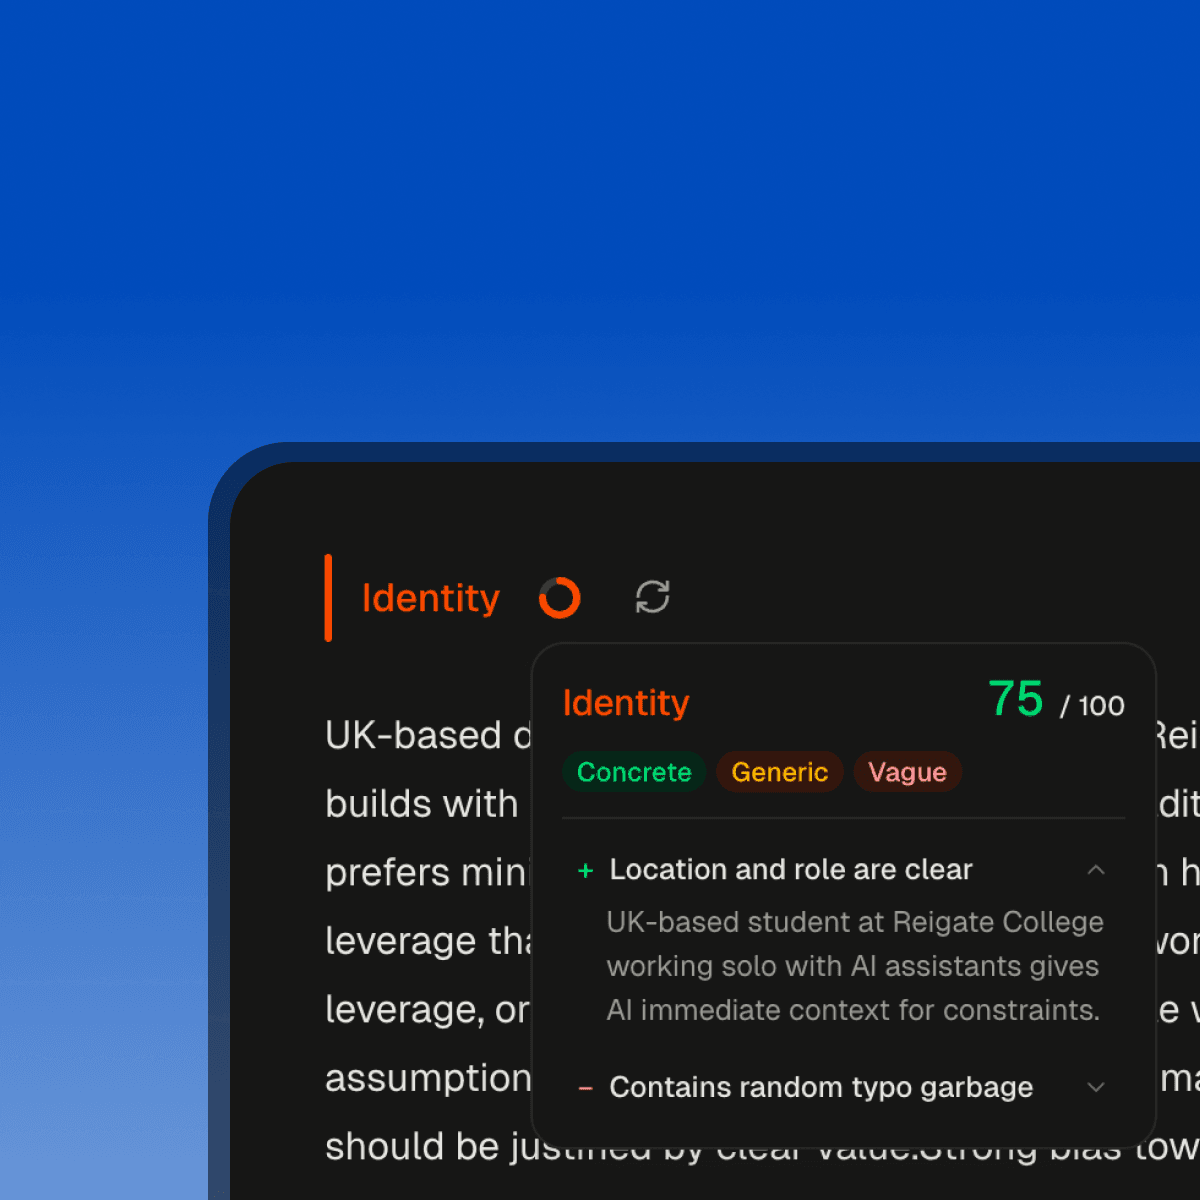The width and height of the screenshot is (1200, 1200).
Task: Click the 'builds with' text line
Action: pyautogui.click(x=422, y=804)
